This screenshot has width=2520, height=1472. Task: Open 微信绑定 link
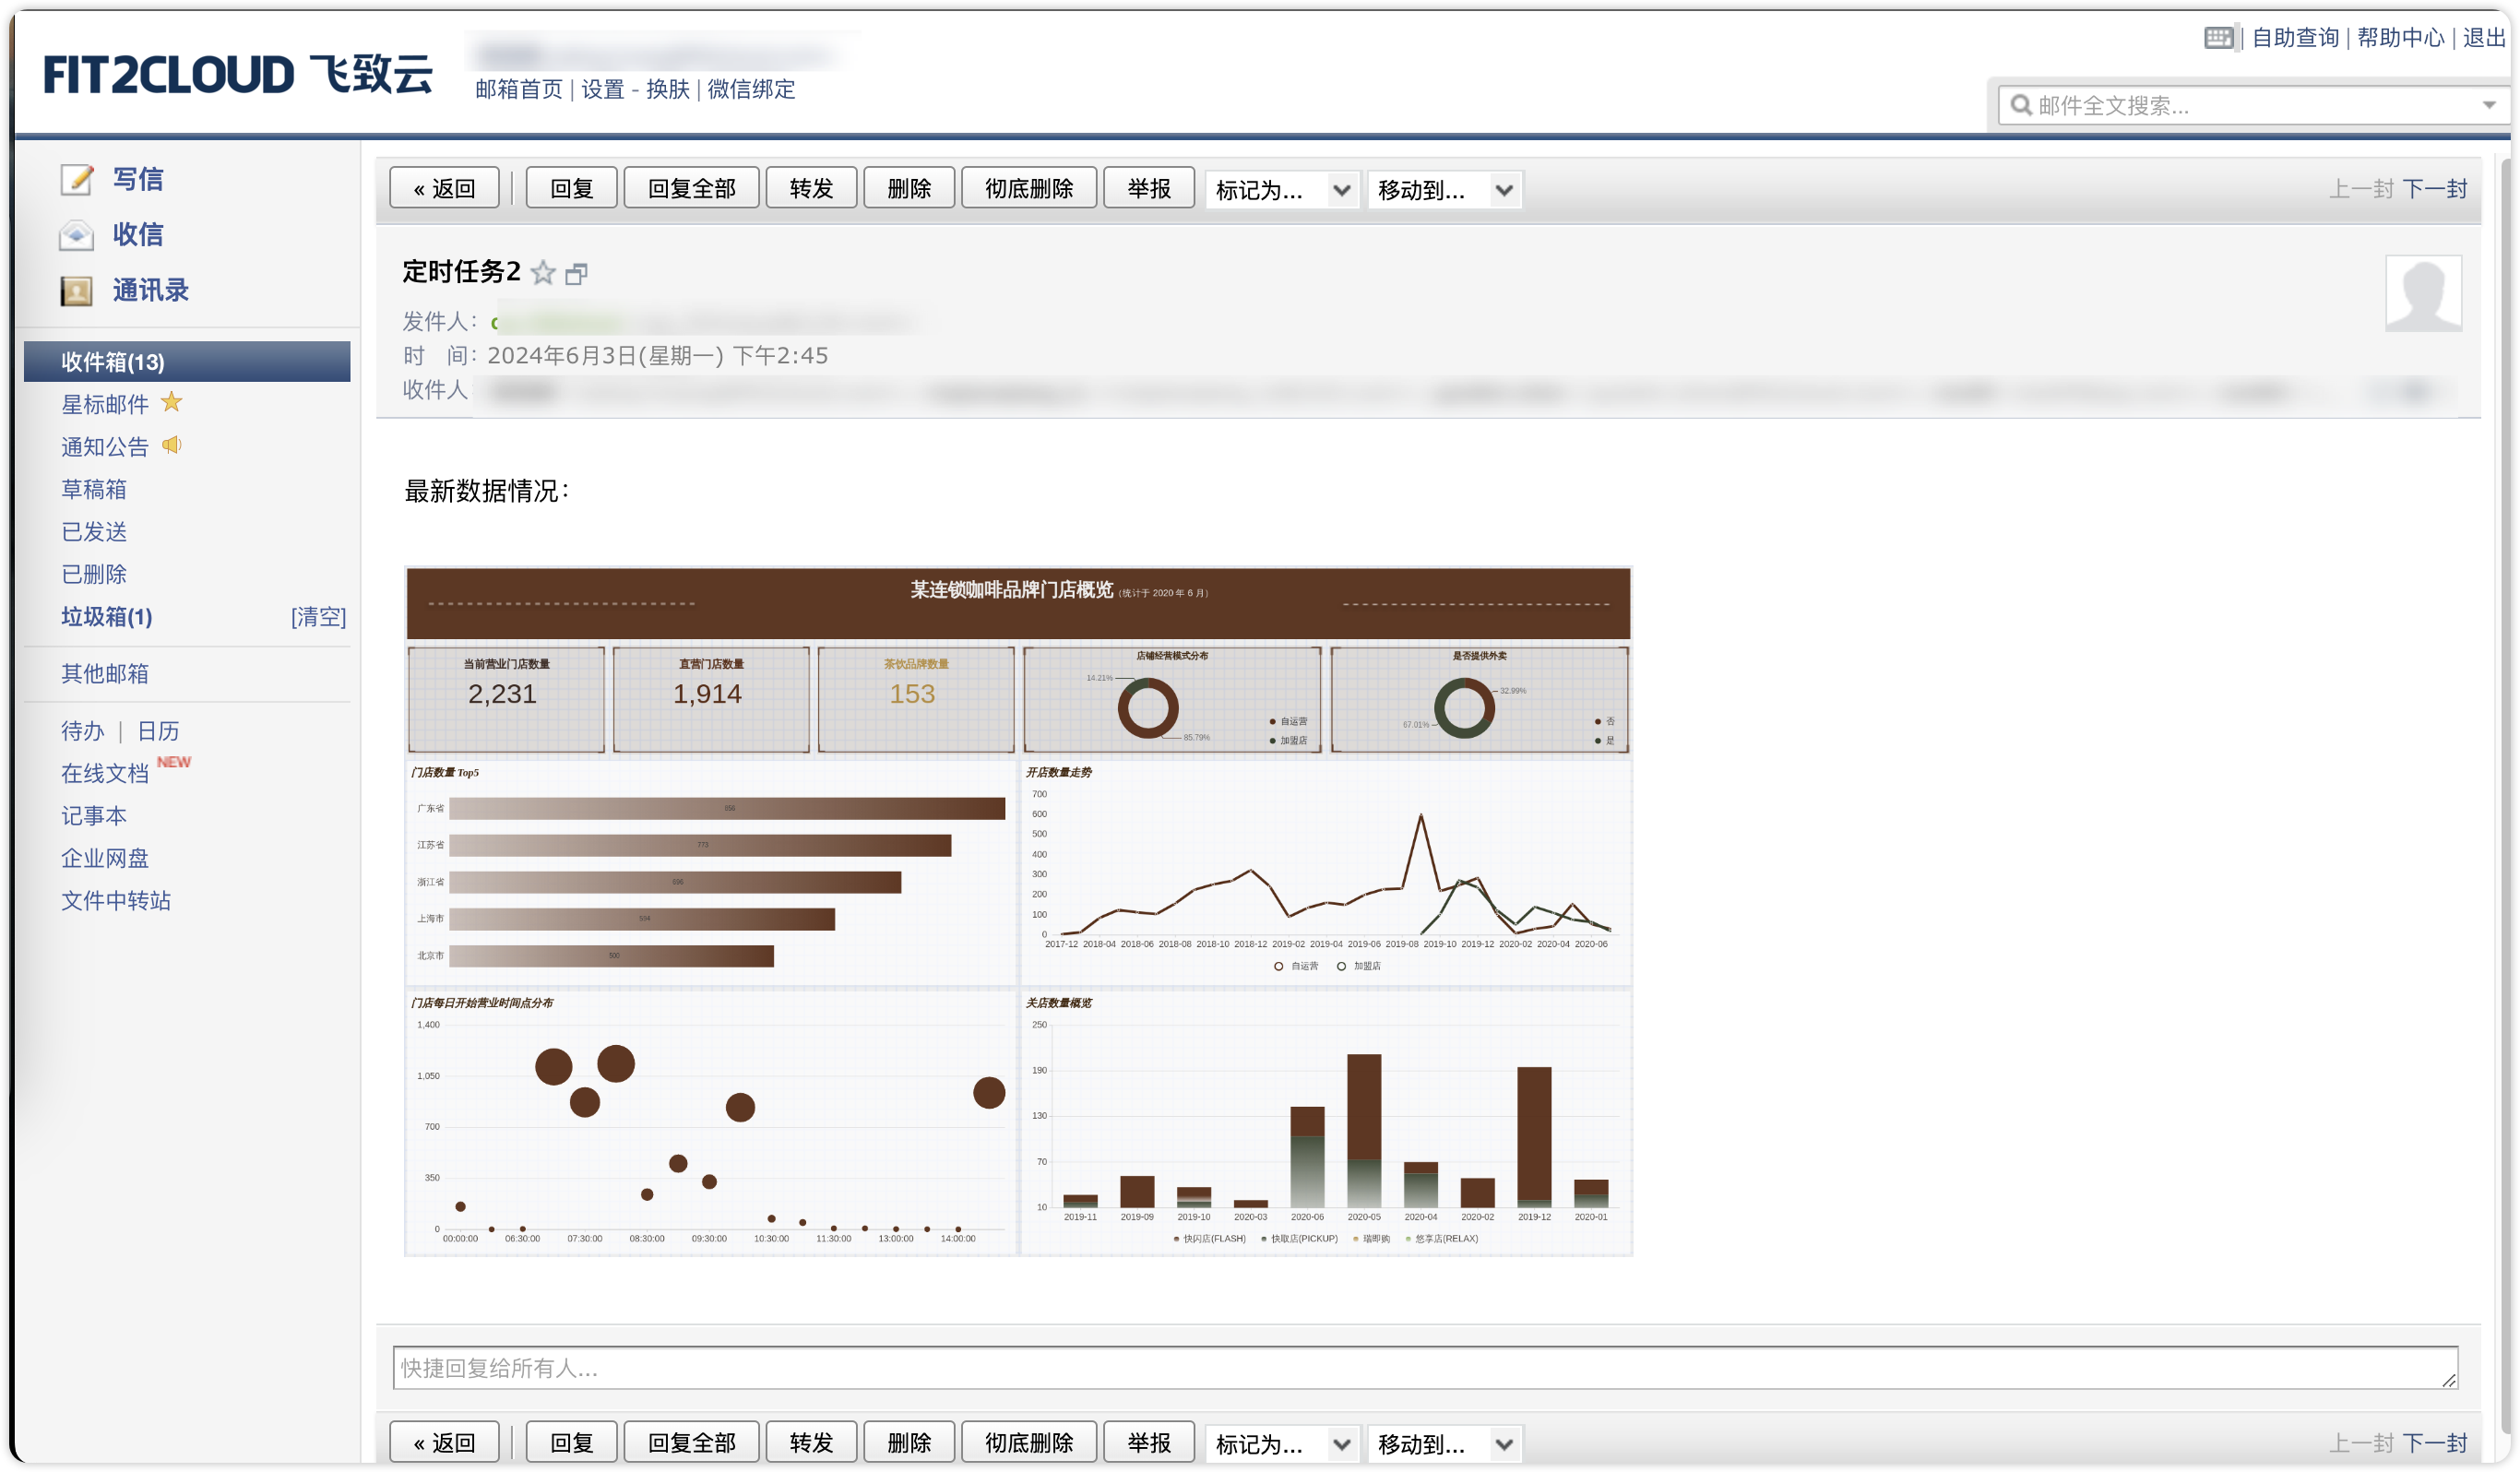coord(751,89)
